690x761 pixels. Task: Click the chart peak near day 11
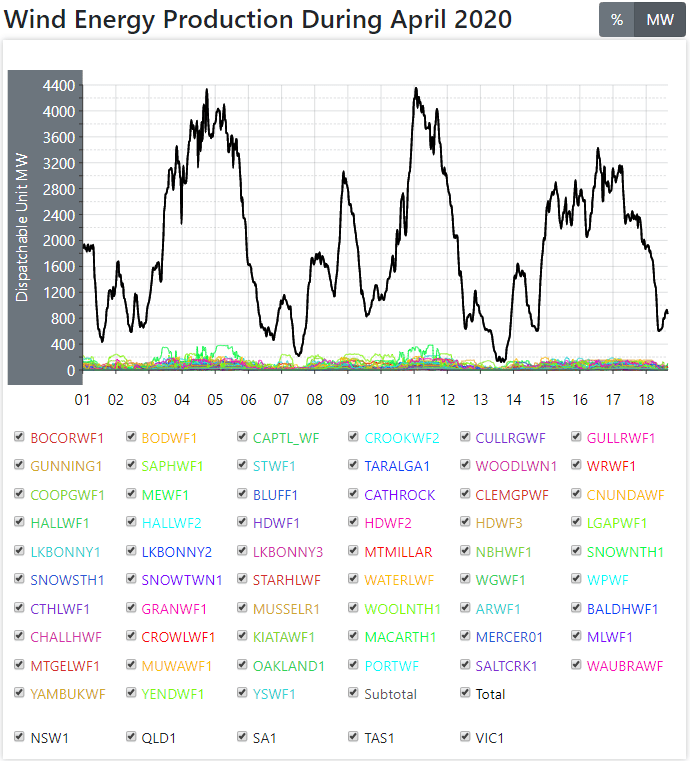pyautogui.click(x=416, y=89)
